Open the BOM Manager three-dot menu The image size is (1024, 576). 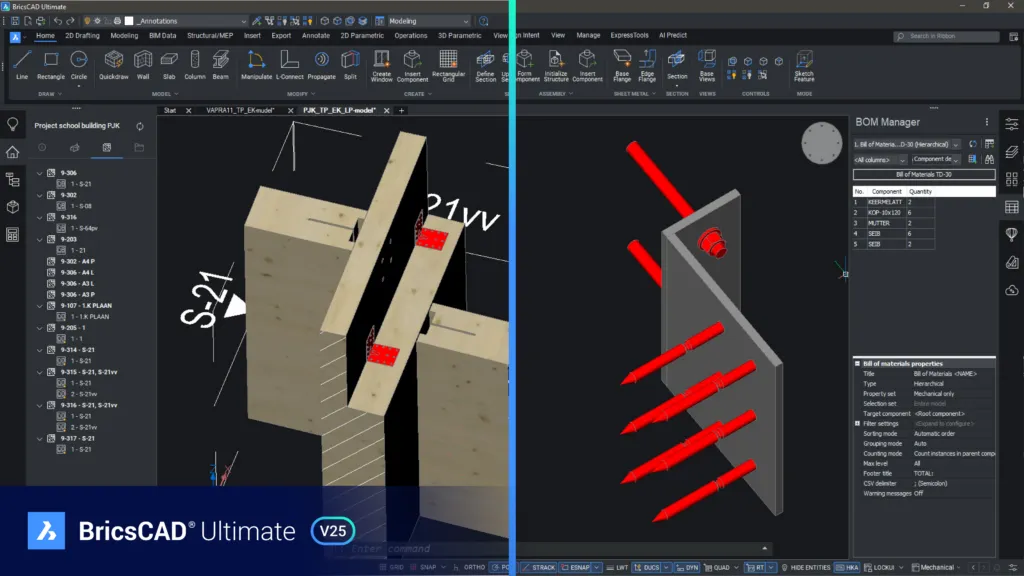(987, 122)
